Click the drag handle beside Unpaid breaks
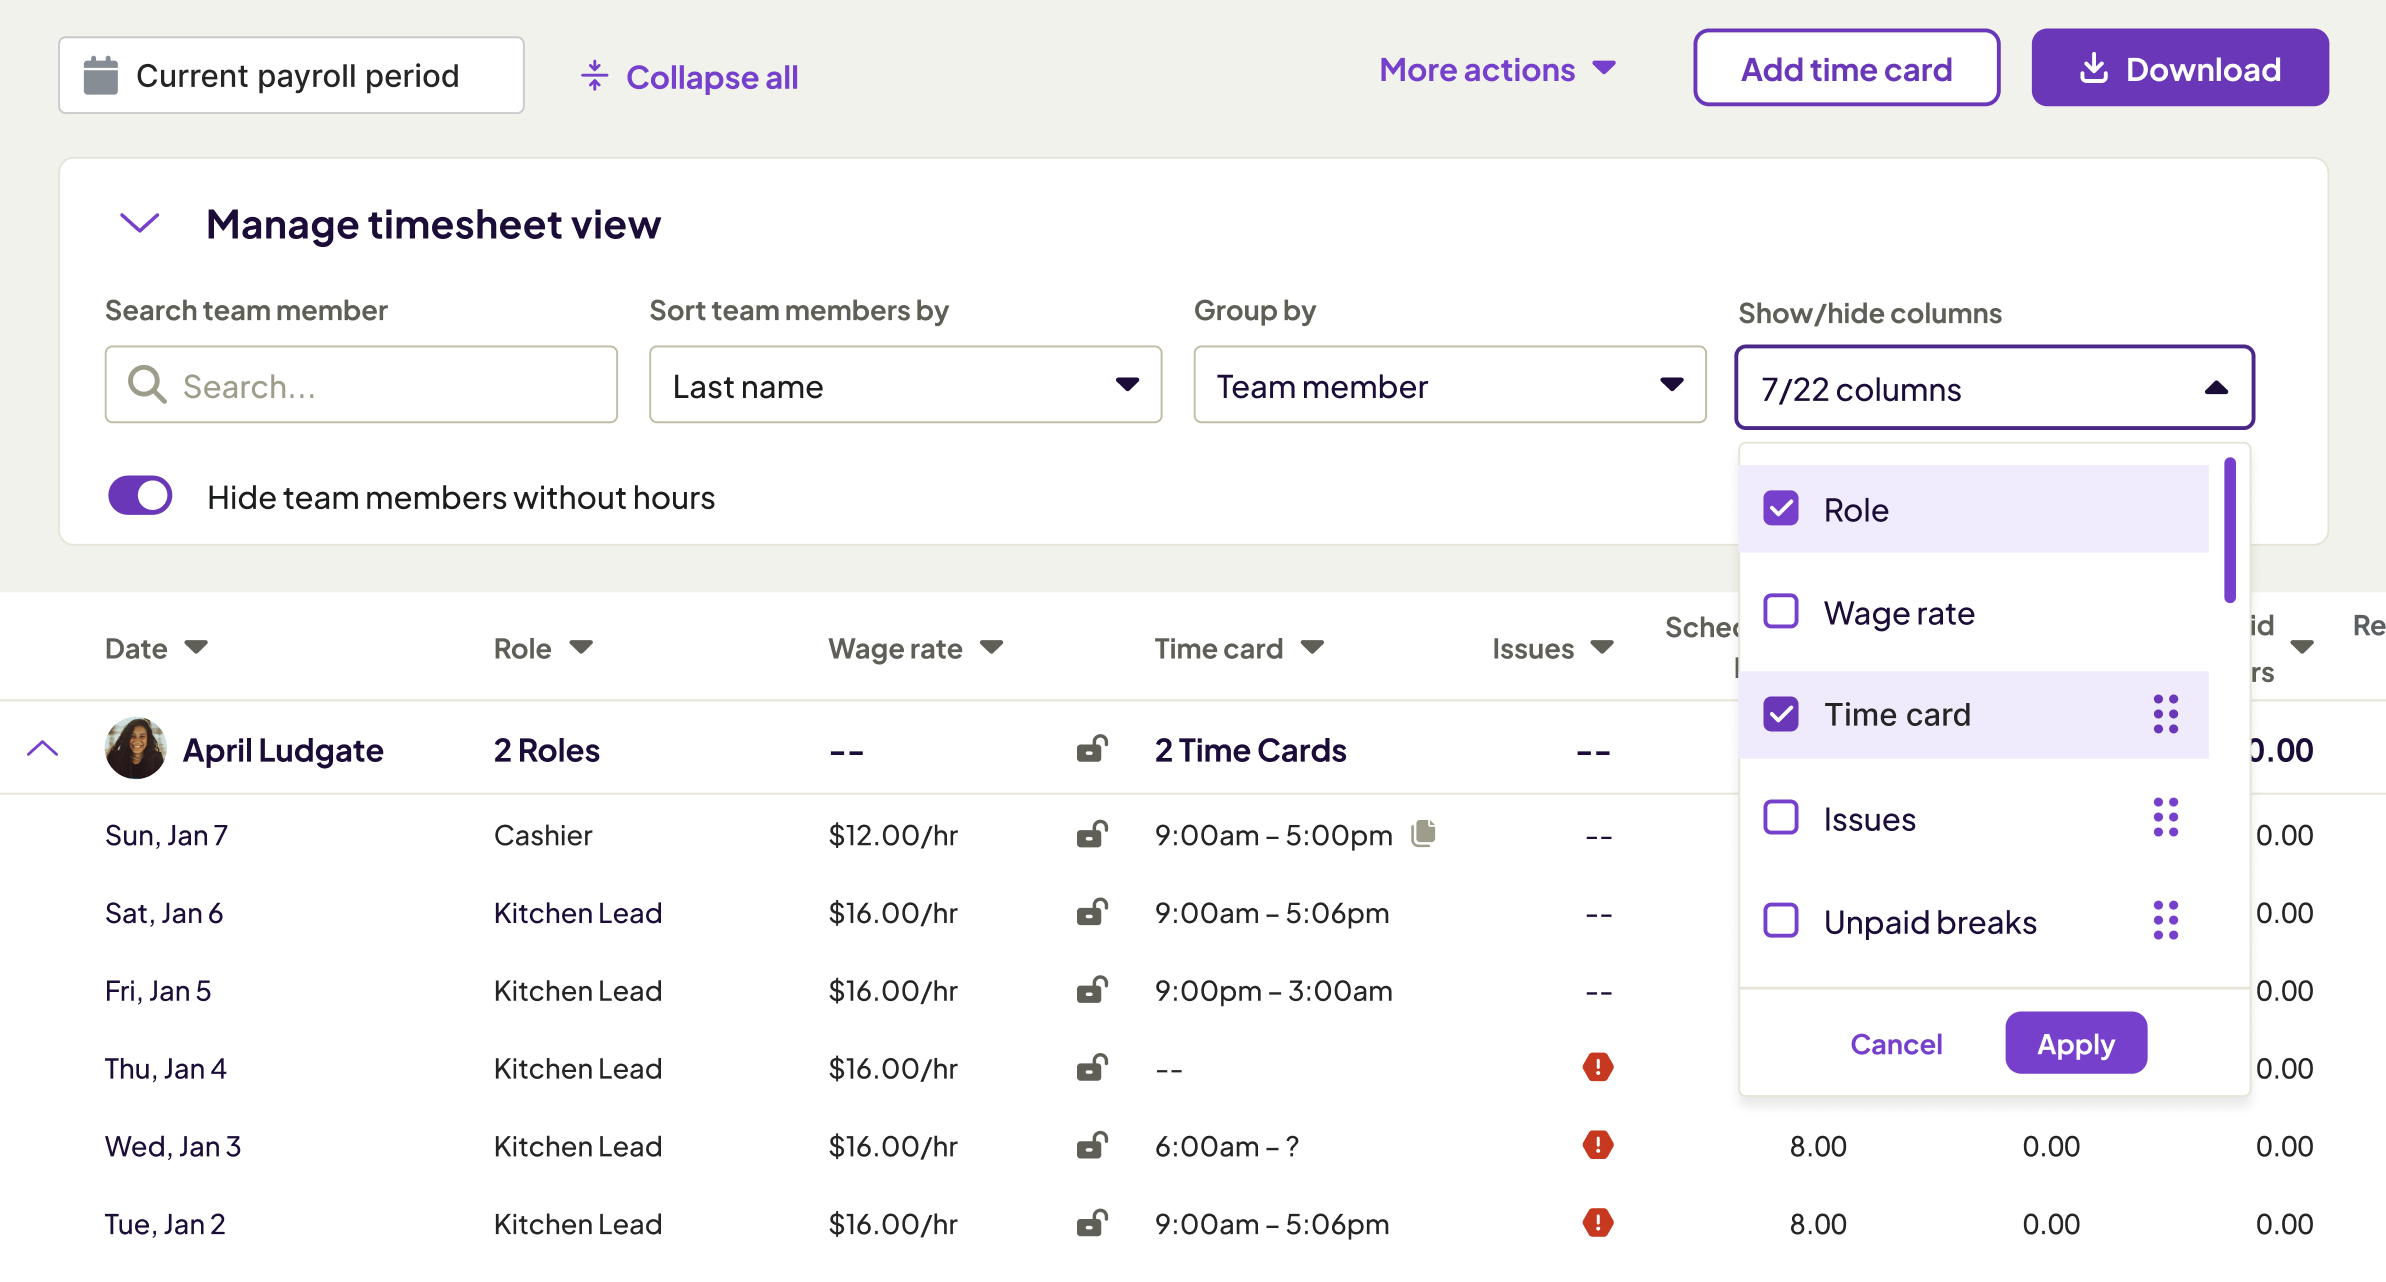This screenshot has height=1282, width=2386. [2166, 920]
